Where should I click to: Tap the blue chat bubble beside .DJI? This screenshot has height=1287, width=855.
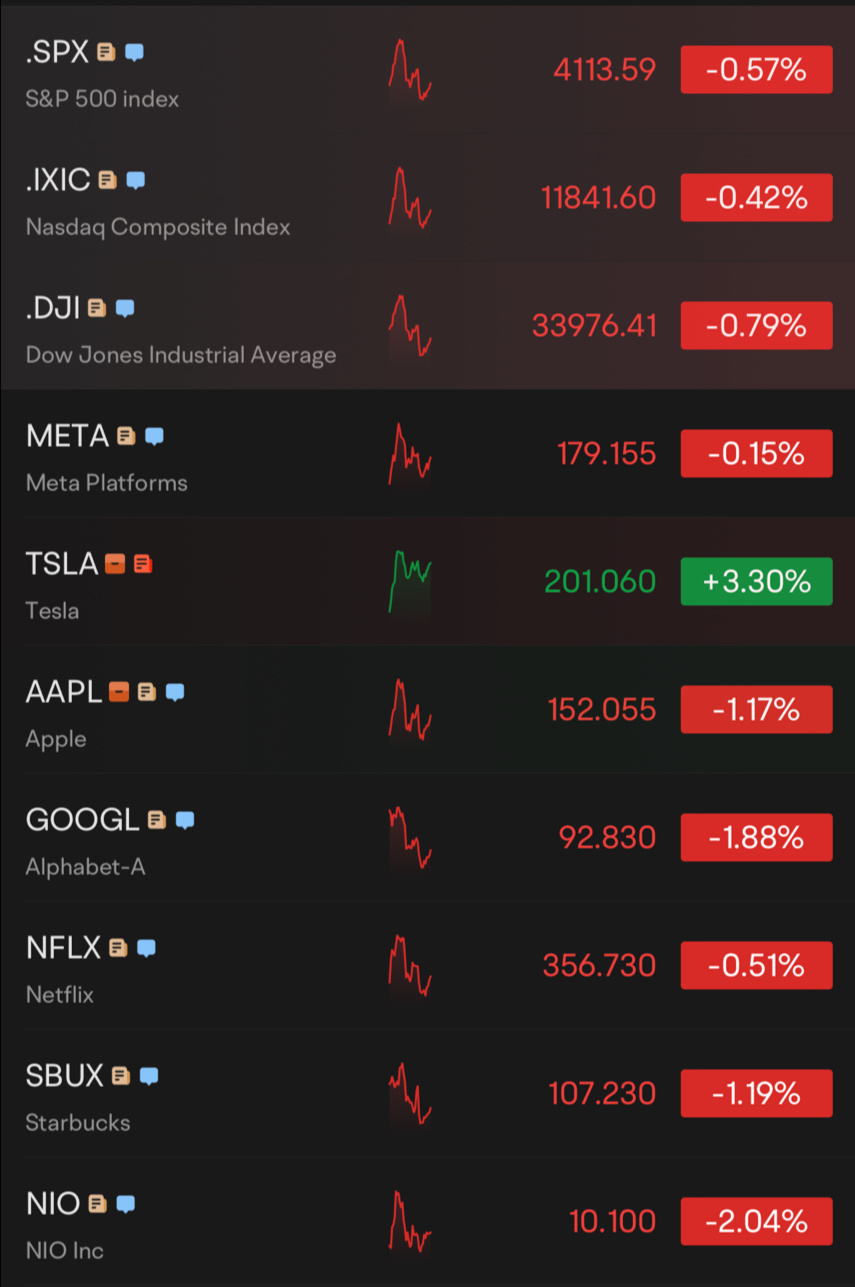point(124,308)
